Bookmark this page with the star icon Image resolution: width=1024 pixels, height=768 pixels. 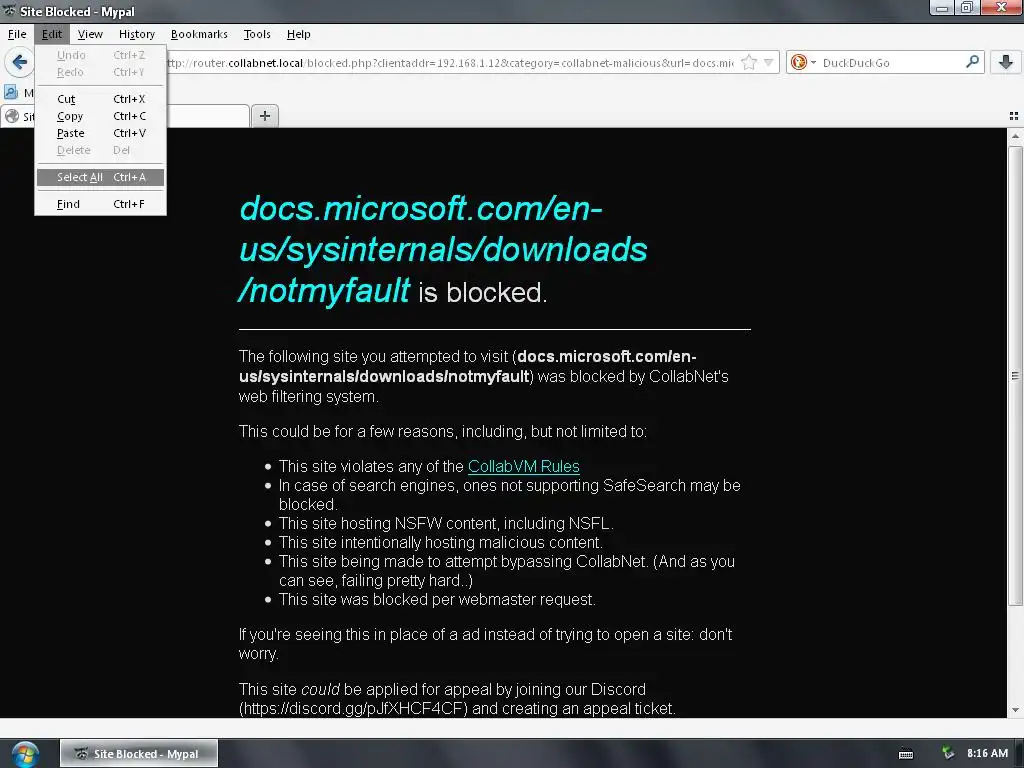pyautogui.click(x=749, y=63)
